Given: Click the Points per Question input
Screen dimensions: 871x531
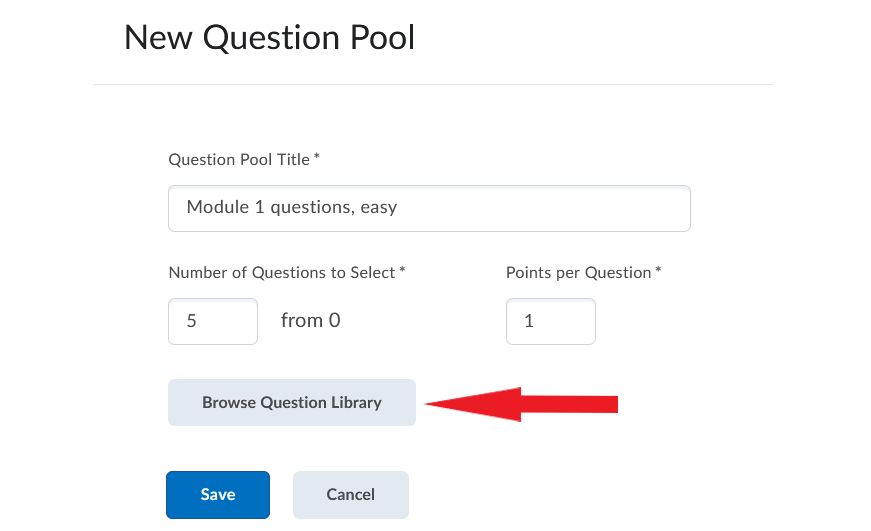Looking at the screenshot, I should click(550, 322).
